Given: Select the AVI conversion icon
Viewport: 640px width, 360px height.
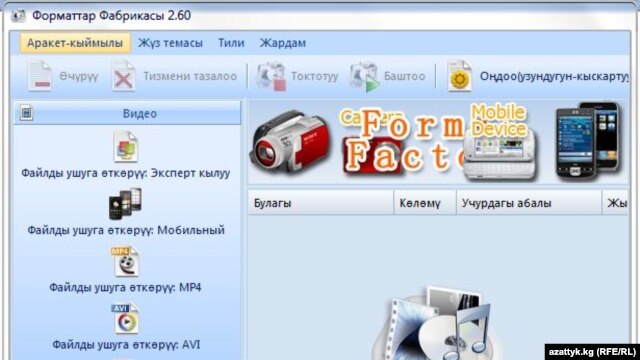Looking at the screenshot, I should coord(125,319).
